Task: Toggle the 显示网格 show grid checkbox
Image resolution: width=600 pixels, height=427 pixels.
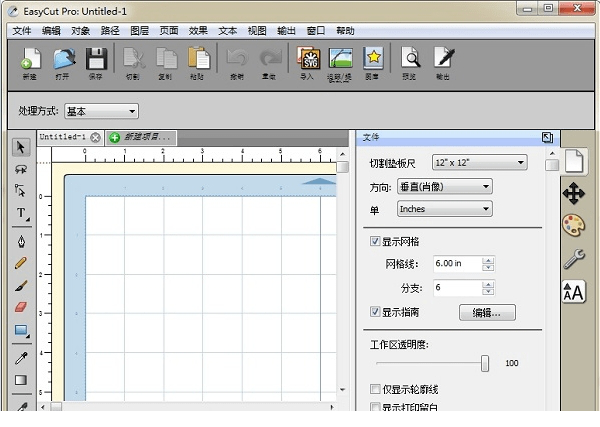Action: coord(375,241)
